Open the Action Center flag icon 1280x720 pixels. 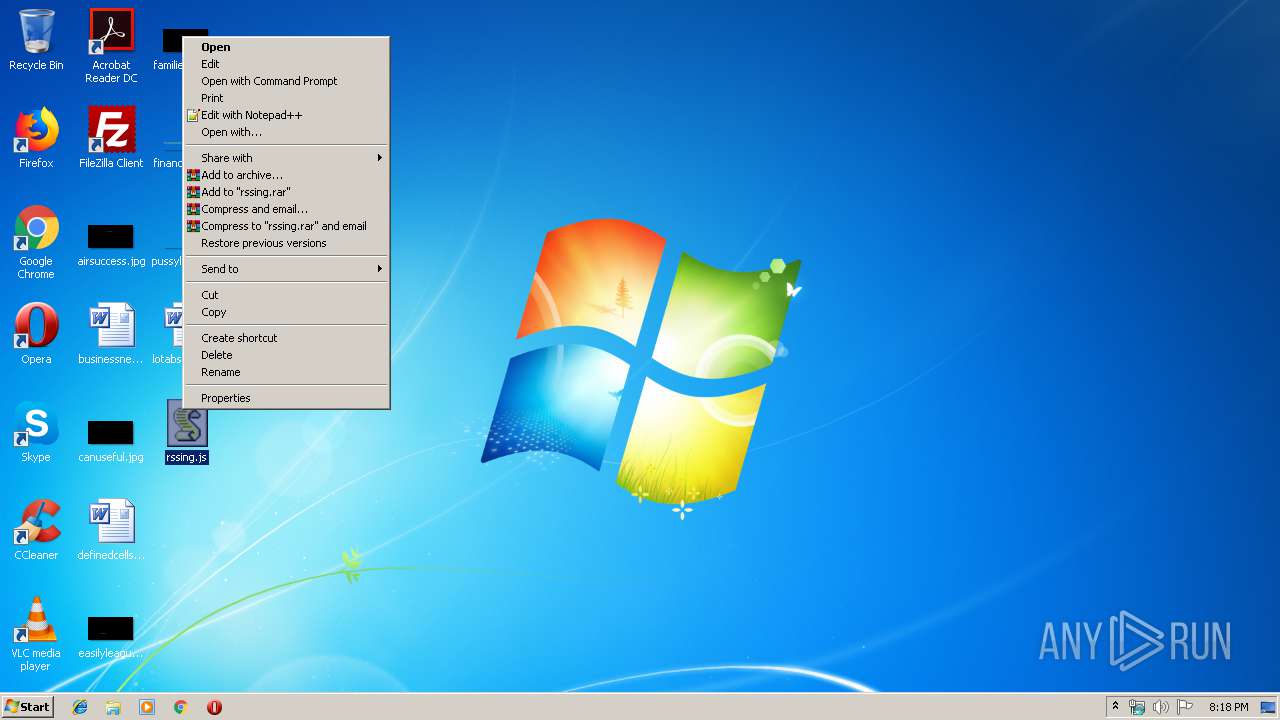tap(1185, 707)
